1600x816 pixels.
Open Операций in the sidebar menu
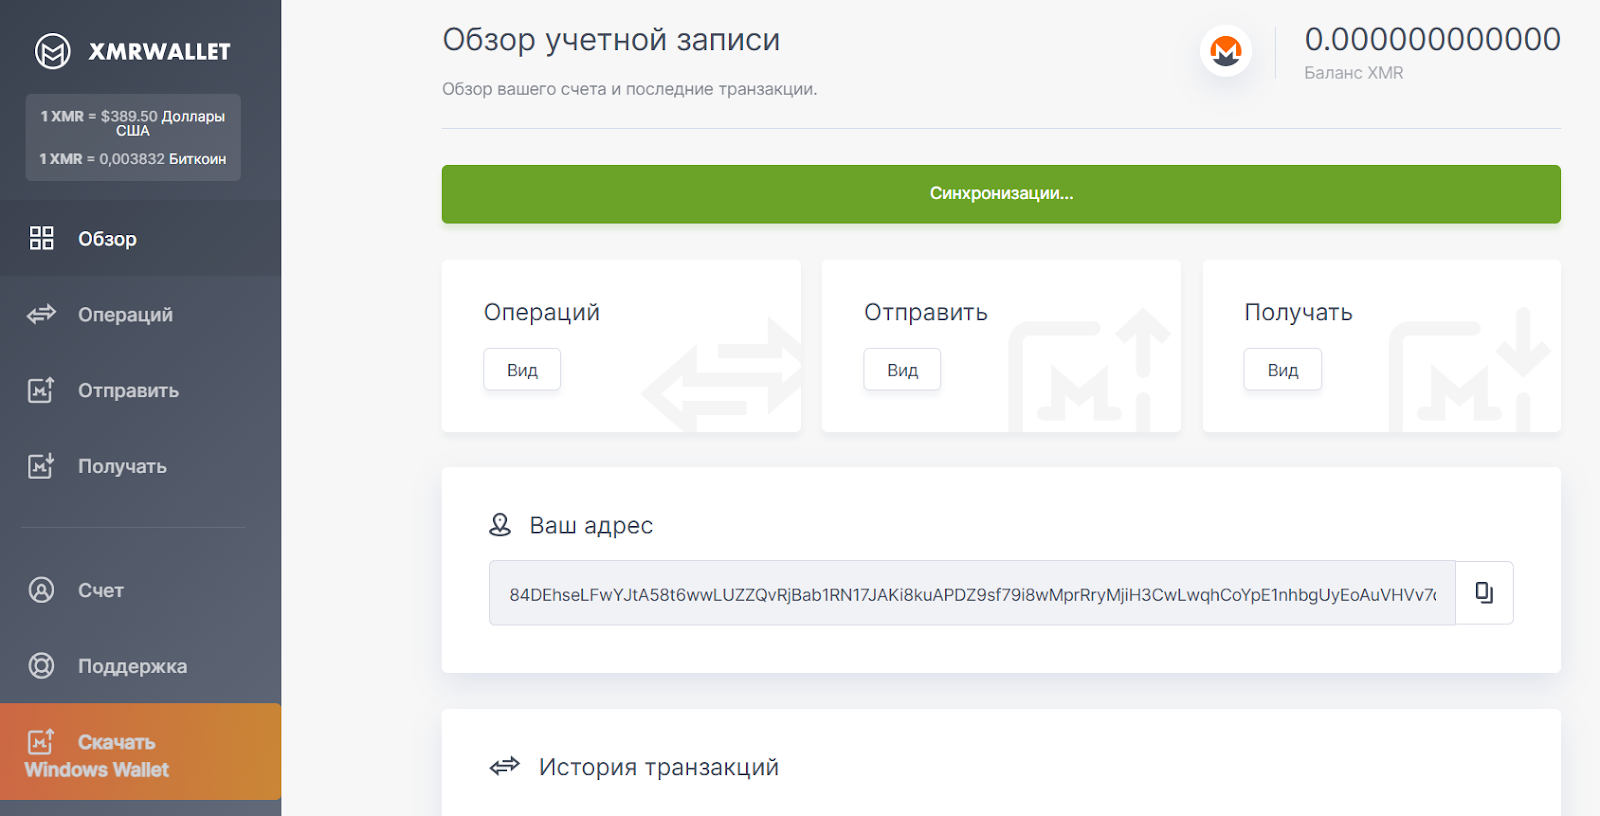point(140,314)
